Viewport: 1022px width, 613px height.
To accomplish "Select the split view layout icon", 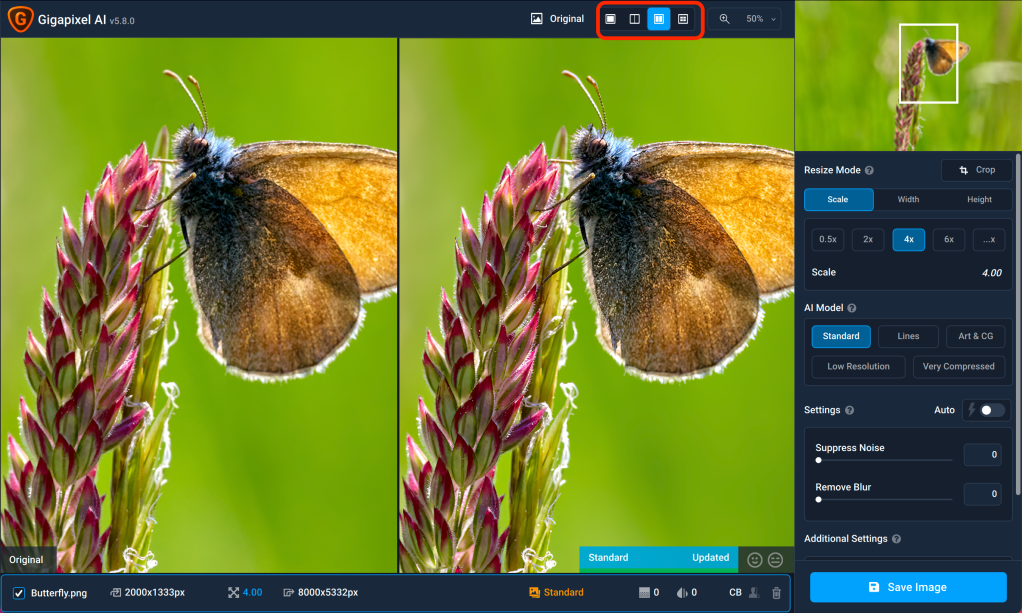I will tap(634, 19).
